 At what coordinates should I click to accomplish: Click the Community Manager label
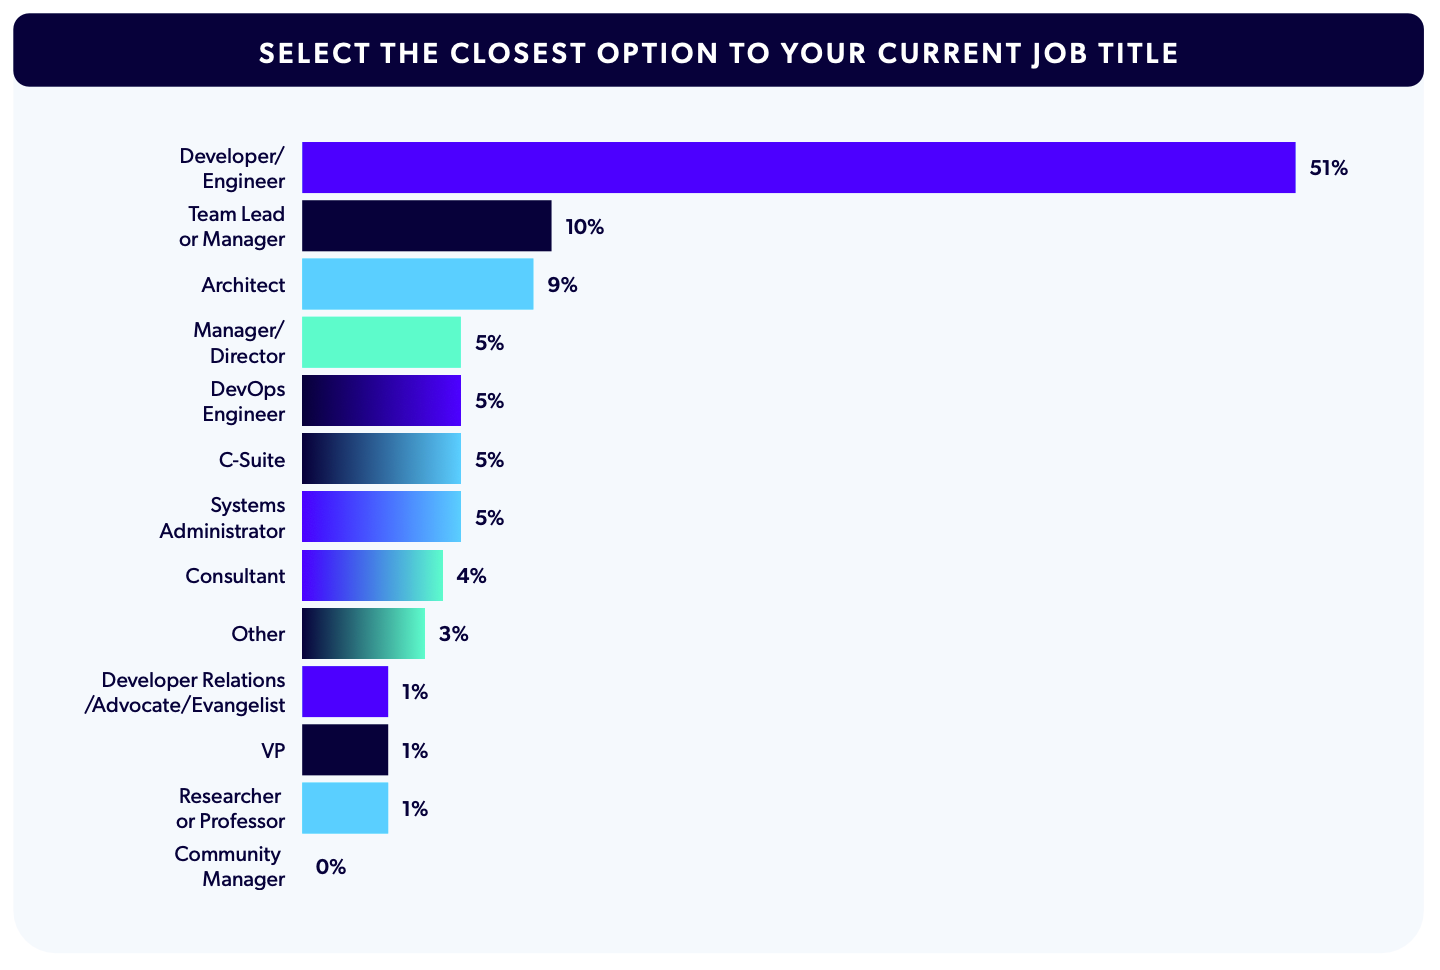(229, 867)
